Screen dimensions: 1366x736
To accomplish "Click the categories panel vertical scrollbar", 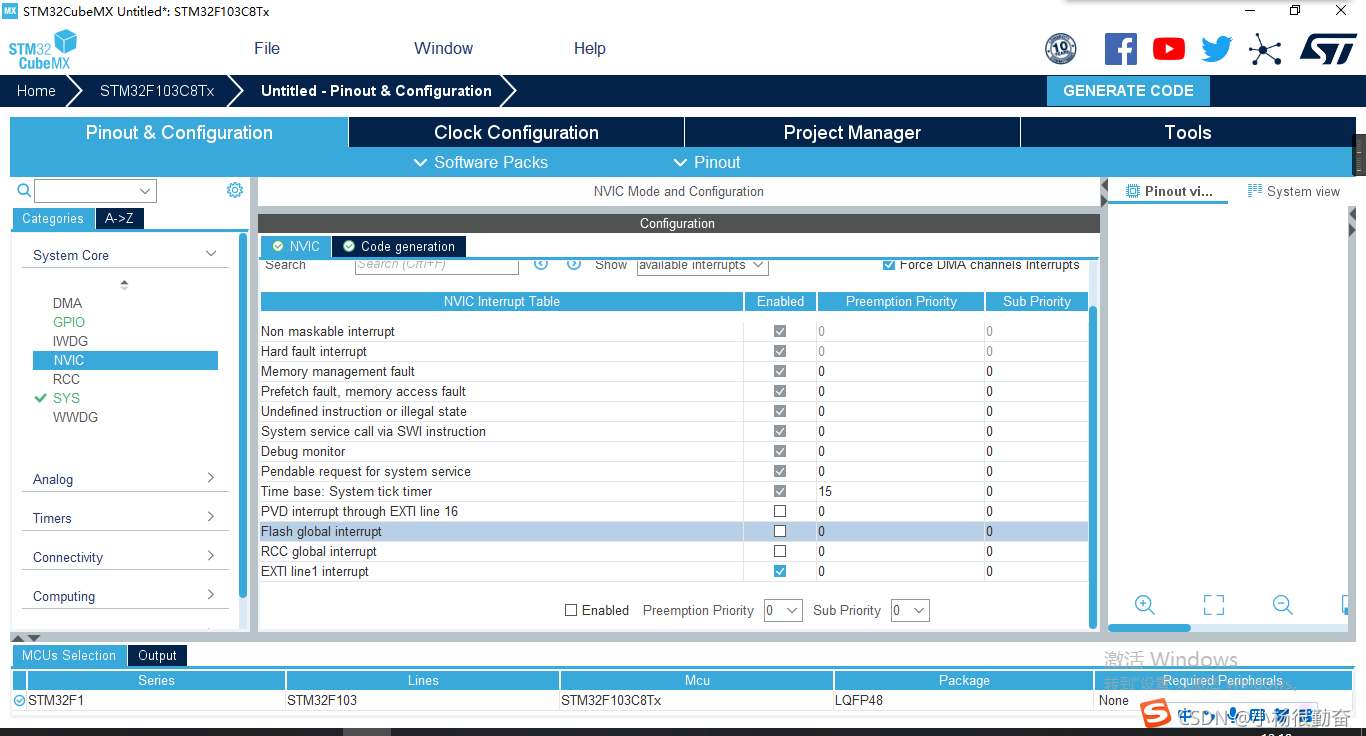I will 243,415.
